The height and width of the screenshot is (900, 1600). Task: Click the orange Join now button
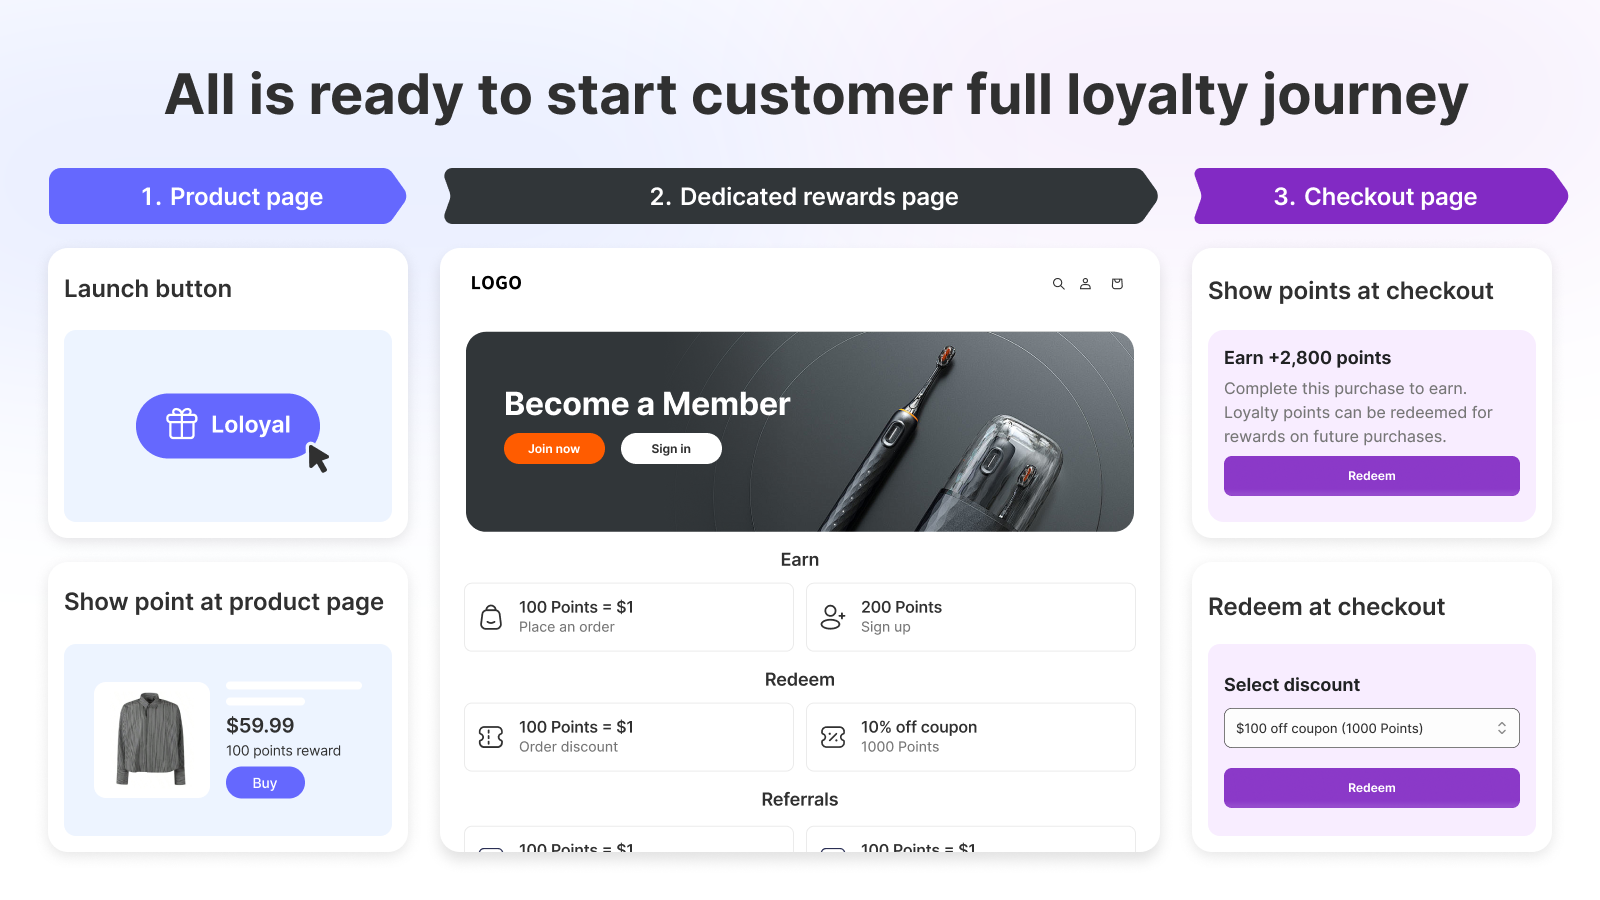554,449
